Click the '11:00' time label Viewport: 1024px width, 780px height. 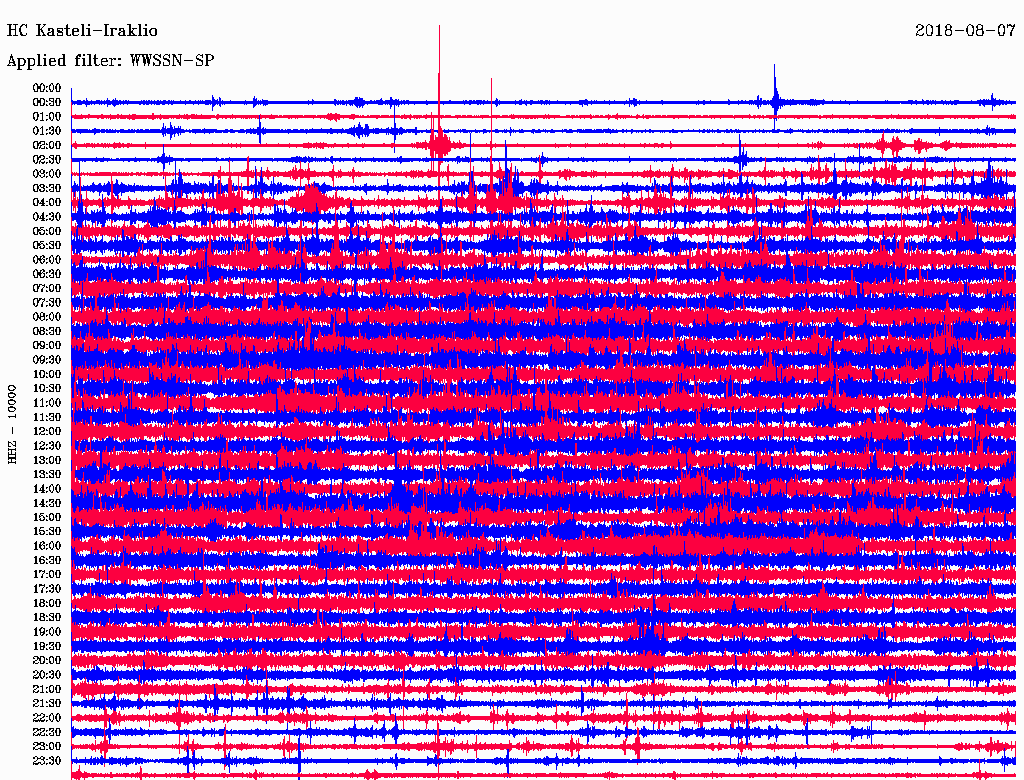point(47,402)
